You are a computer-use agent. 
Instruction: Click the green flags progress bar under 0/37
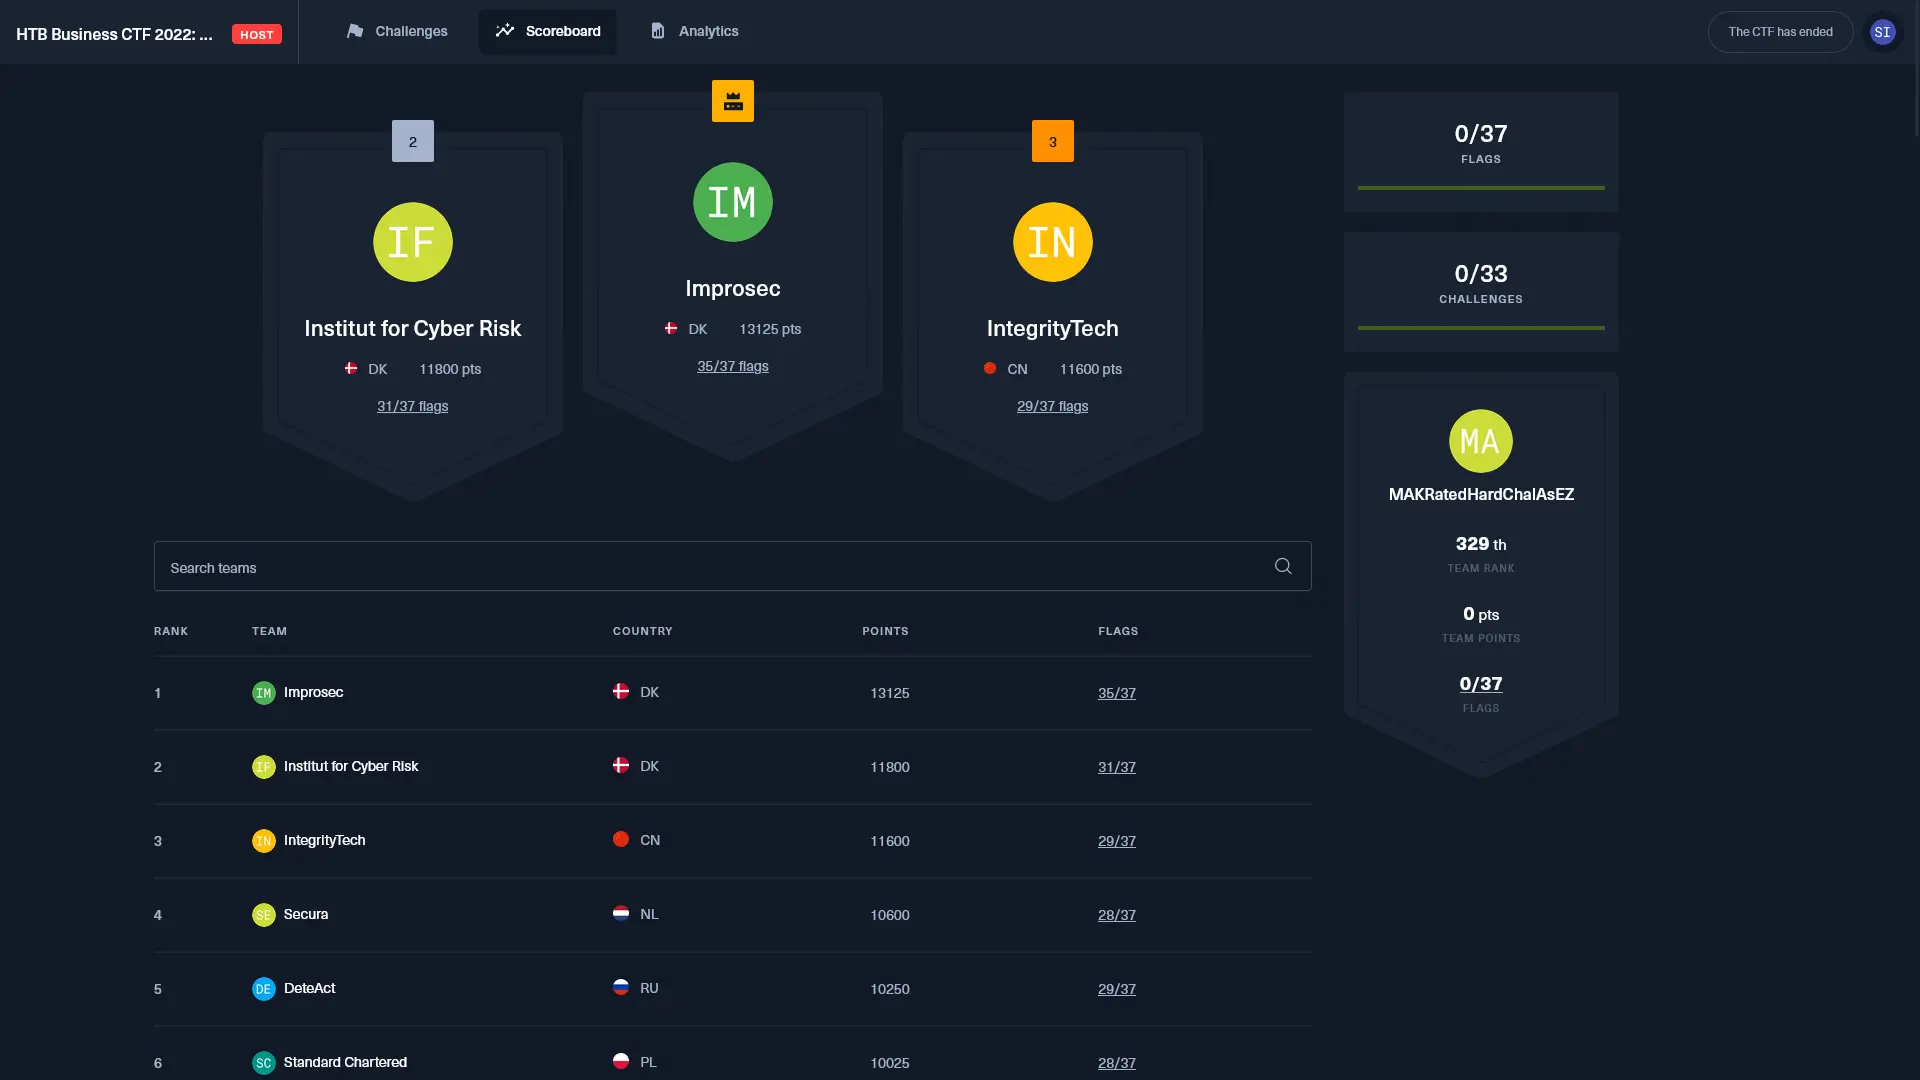point(1480,186)
